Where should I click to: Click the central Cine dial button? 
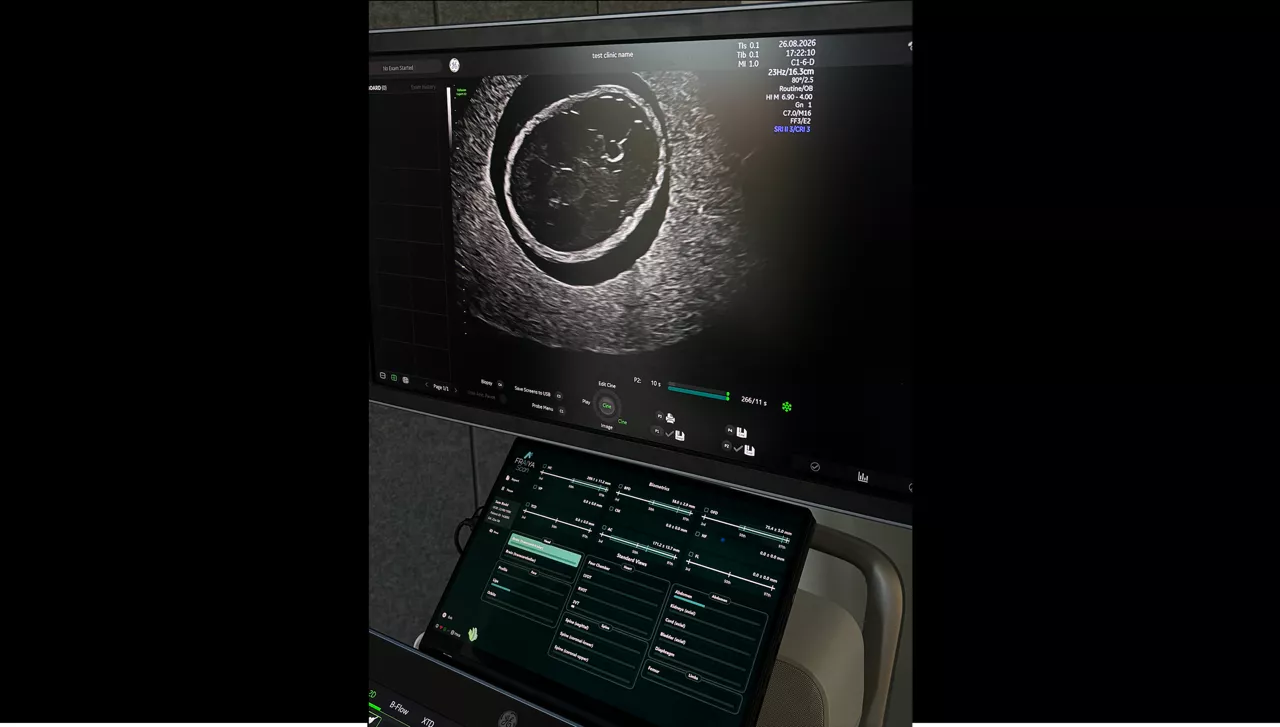click(x=607, y=406)
